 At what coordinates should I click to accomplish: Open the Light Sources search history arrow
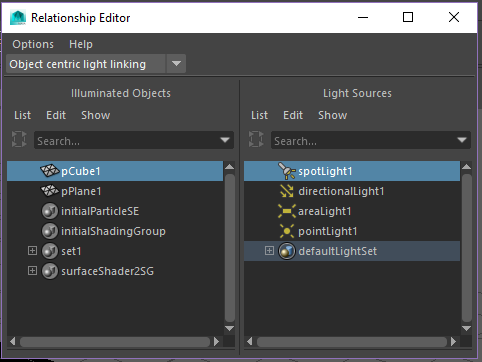point(462,140)
